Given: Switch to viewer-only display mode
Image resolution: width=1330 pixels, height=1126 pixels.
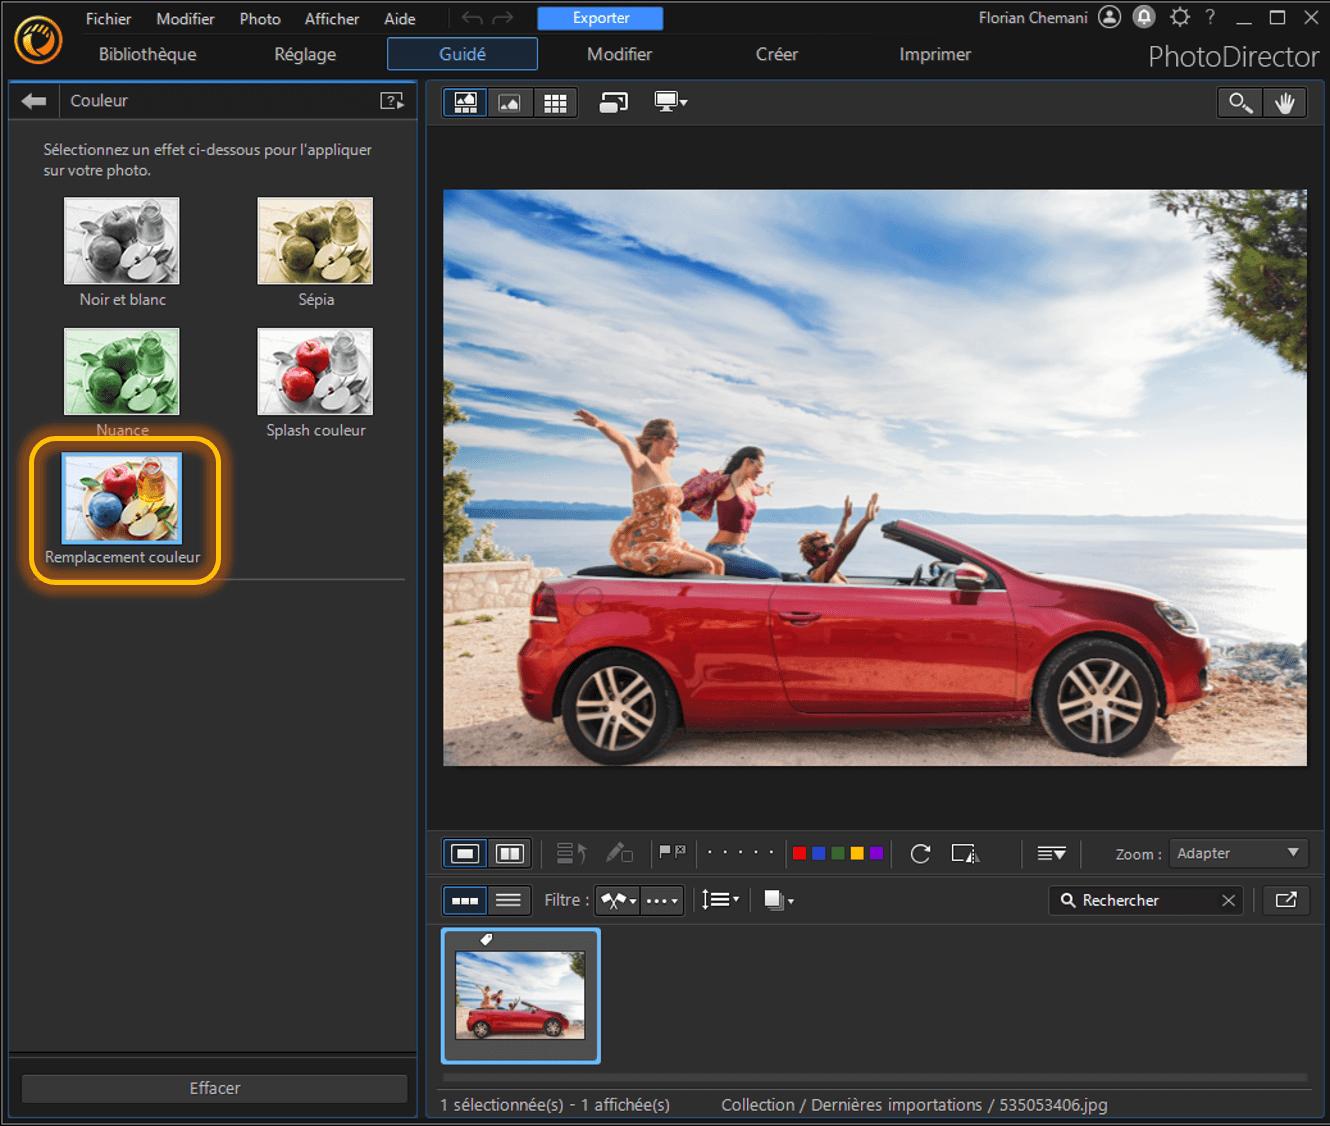Looking at the screenshot, I should tap(510, 102).
